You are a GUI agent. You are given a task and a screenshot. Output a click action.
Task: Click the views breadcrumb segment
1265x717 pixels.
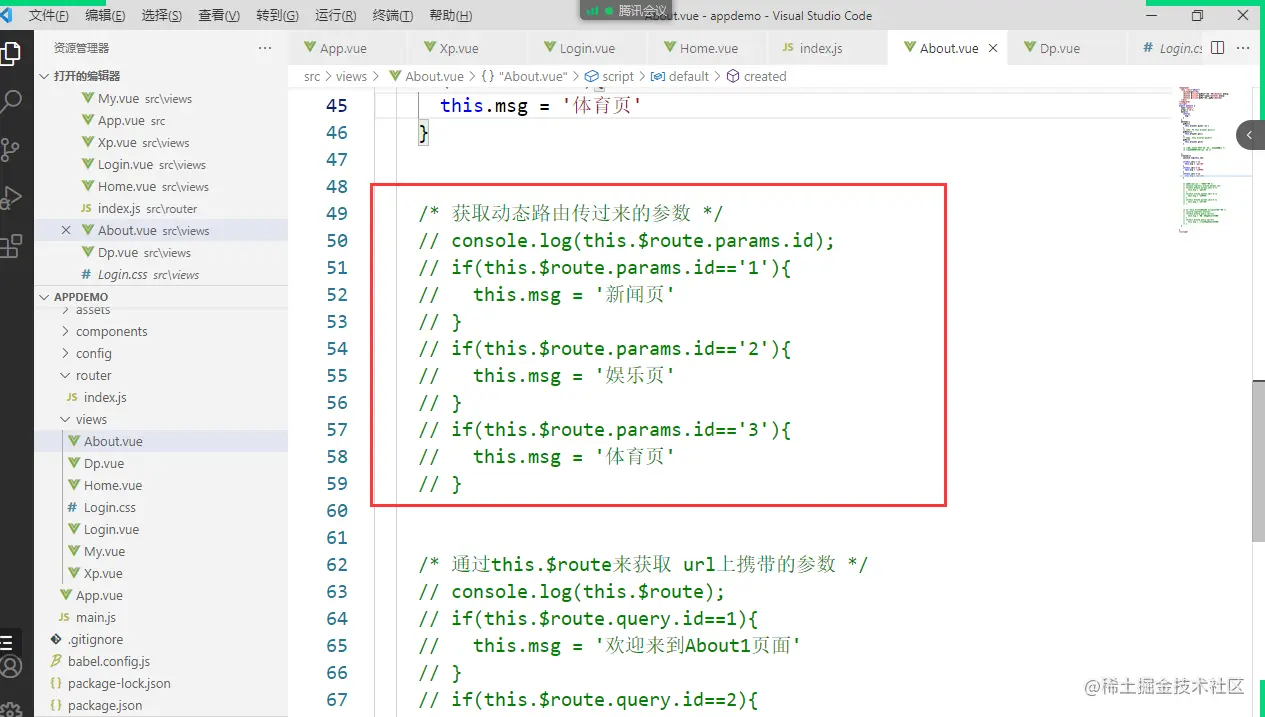351,76
